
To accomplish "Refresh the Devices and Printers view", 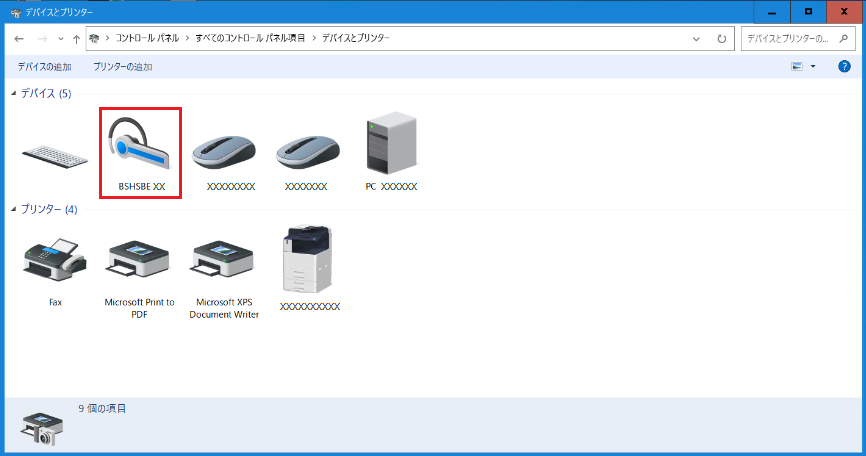I will tap(721, 39).
